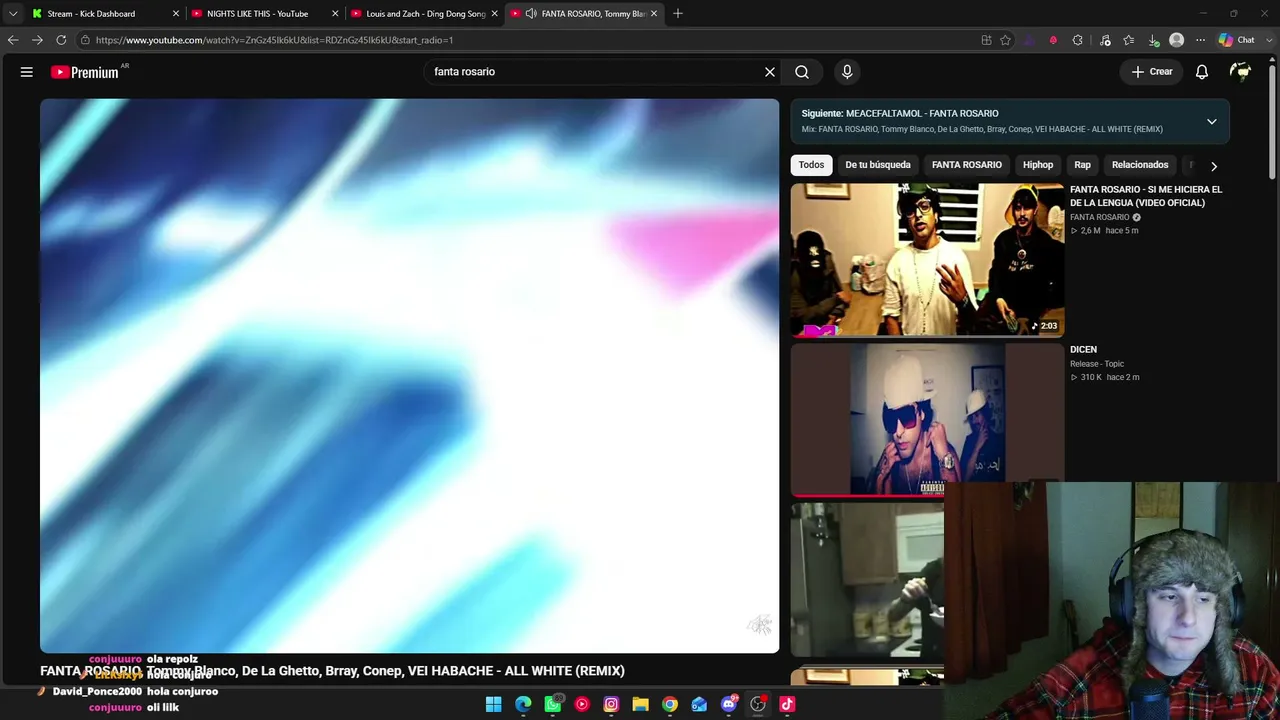The width and height of the screenshot is (1280, 720).
Task: Open the browser media control icon
Action: coord(1105,40)
